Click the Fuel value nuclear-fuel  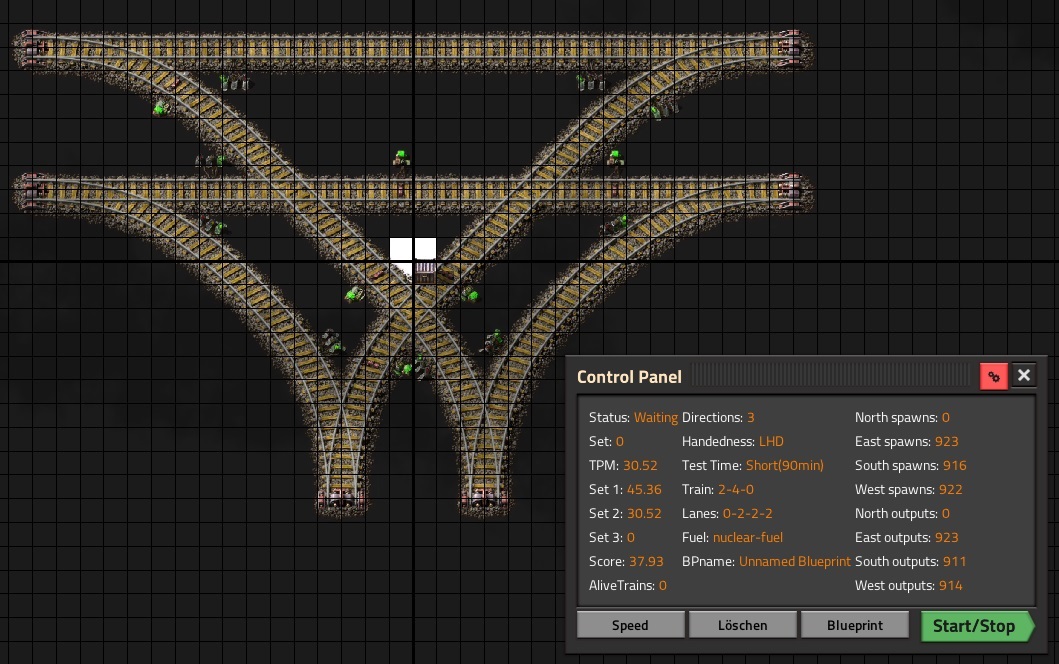click(x=748, y=538)
